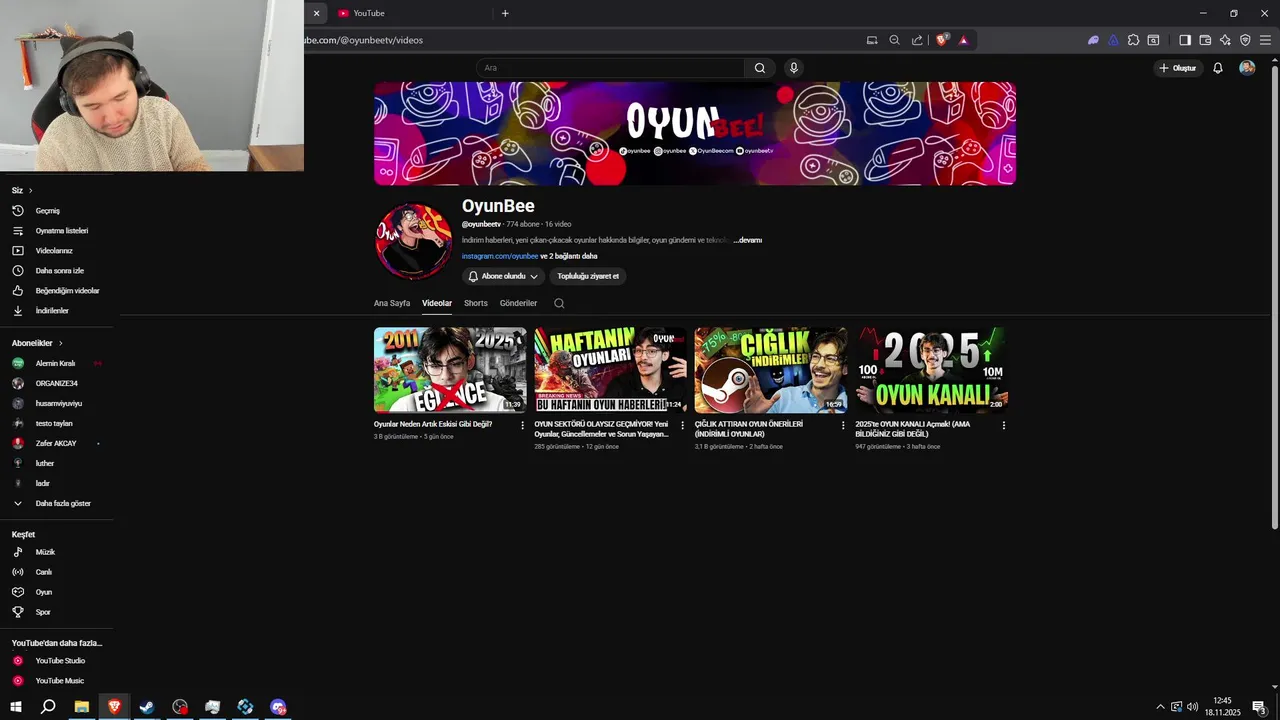The image size is (1280, 720).
Task: Search within channel using the tab-row magnifier
Action: (559, 303)
